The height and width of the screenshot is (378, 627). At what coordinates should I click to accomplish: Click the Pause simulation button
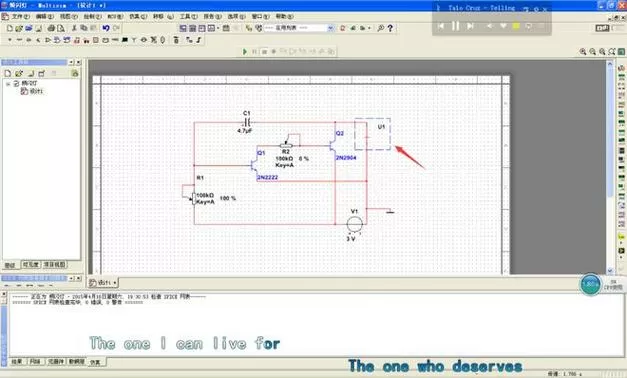[254, 52]
